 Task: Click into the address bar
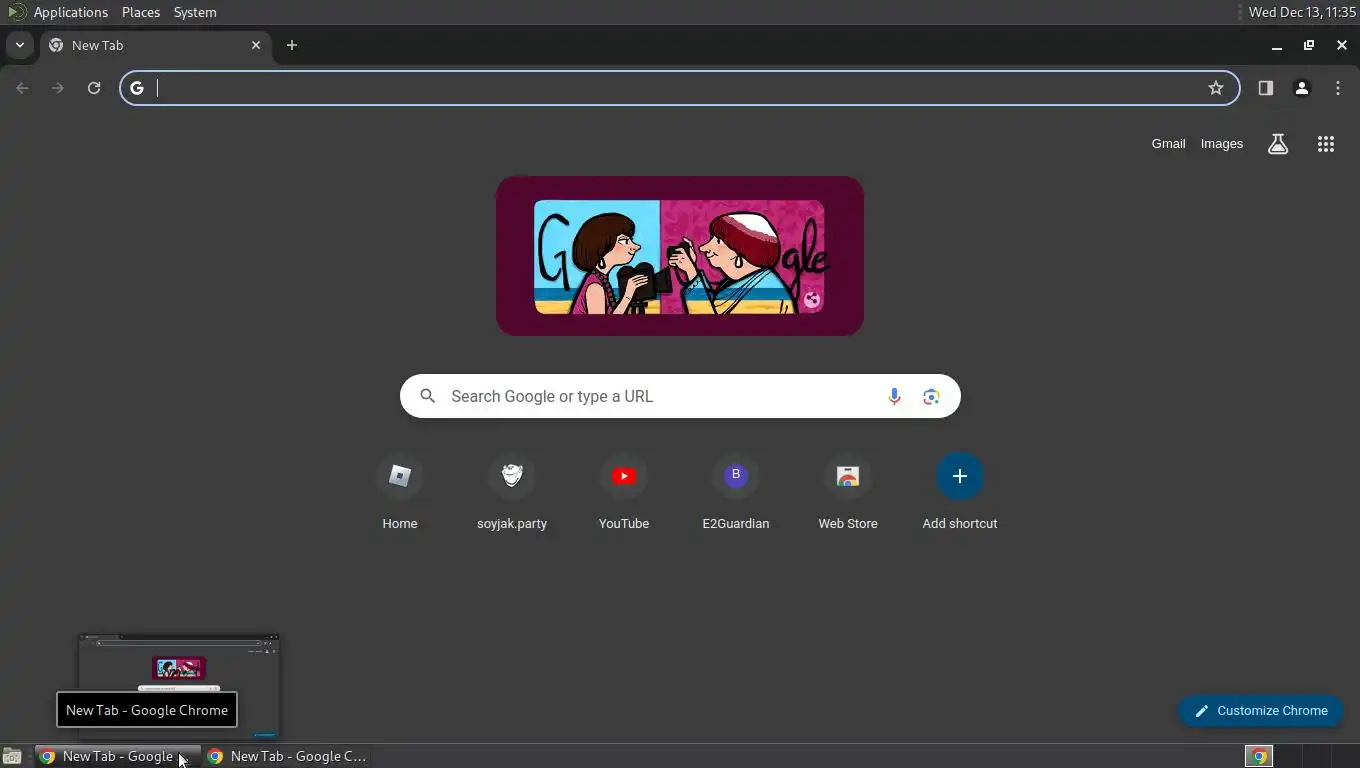click(x=680, y=88)
